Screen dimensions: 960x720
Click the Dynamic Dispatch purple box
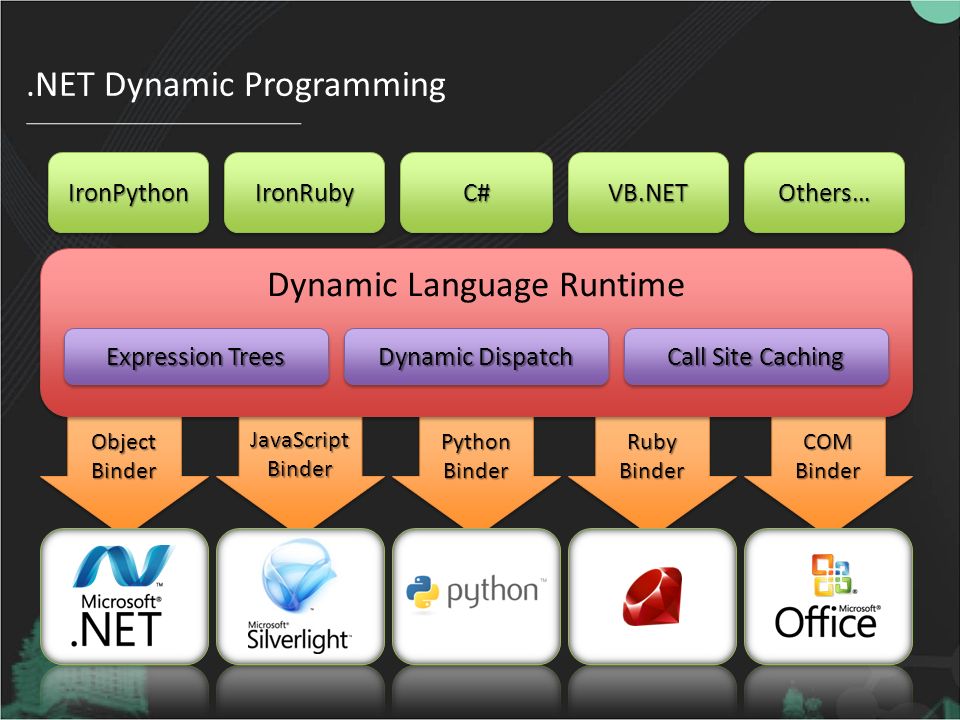pyautogui.click(x=476, y=357)
